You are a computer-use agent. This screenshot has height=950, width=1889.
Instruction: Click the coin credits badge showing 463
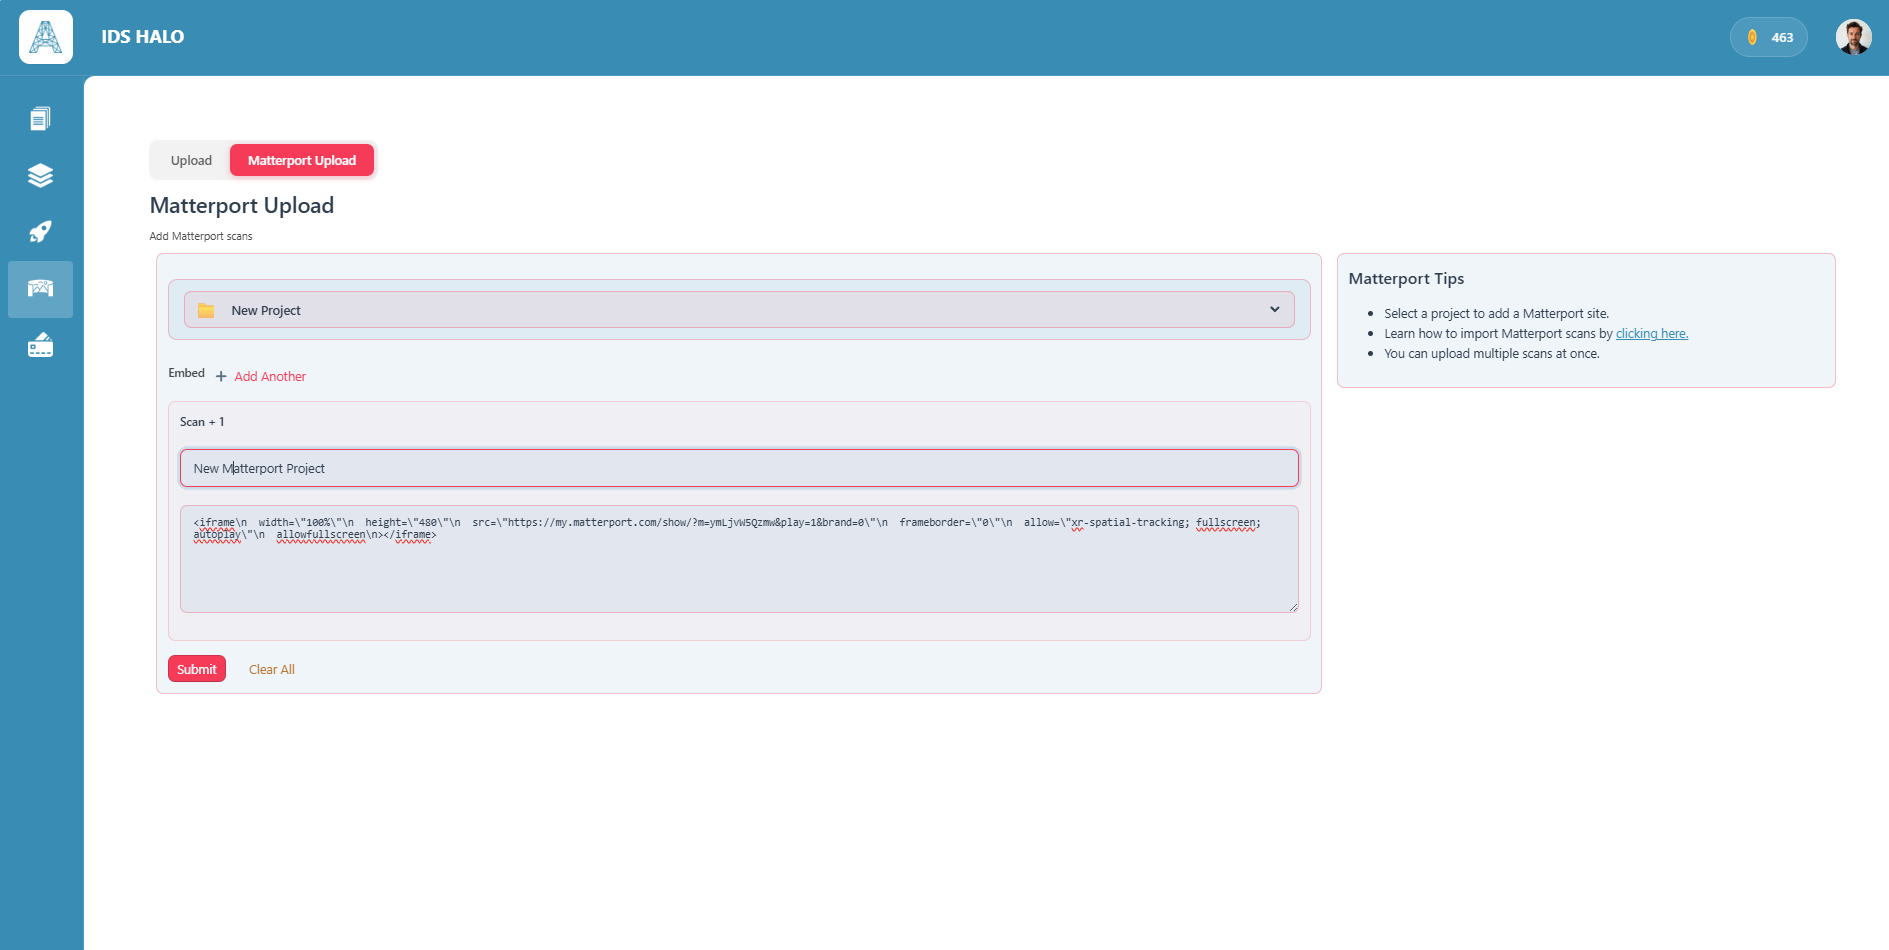pos(1768,37)
